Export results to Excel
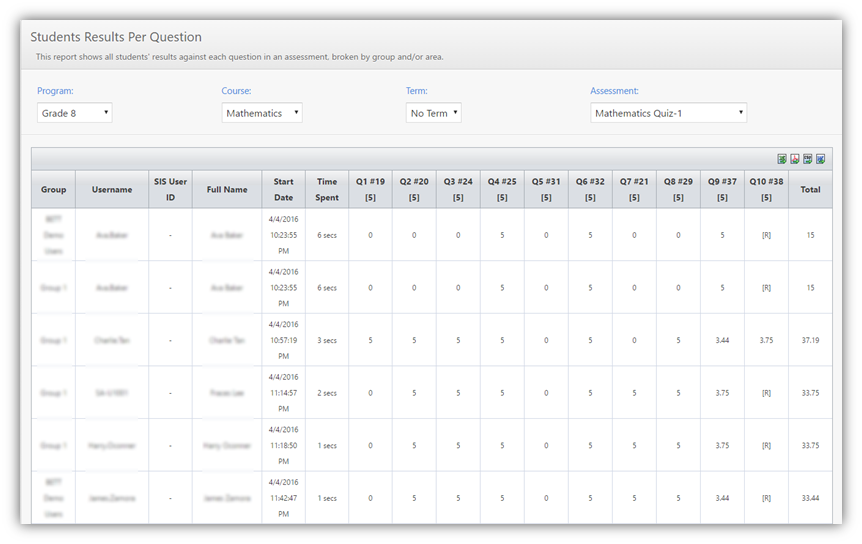The image size is (862, 544). [782, 159]
